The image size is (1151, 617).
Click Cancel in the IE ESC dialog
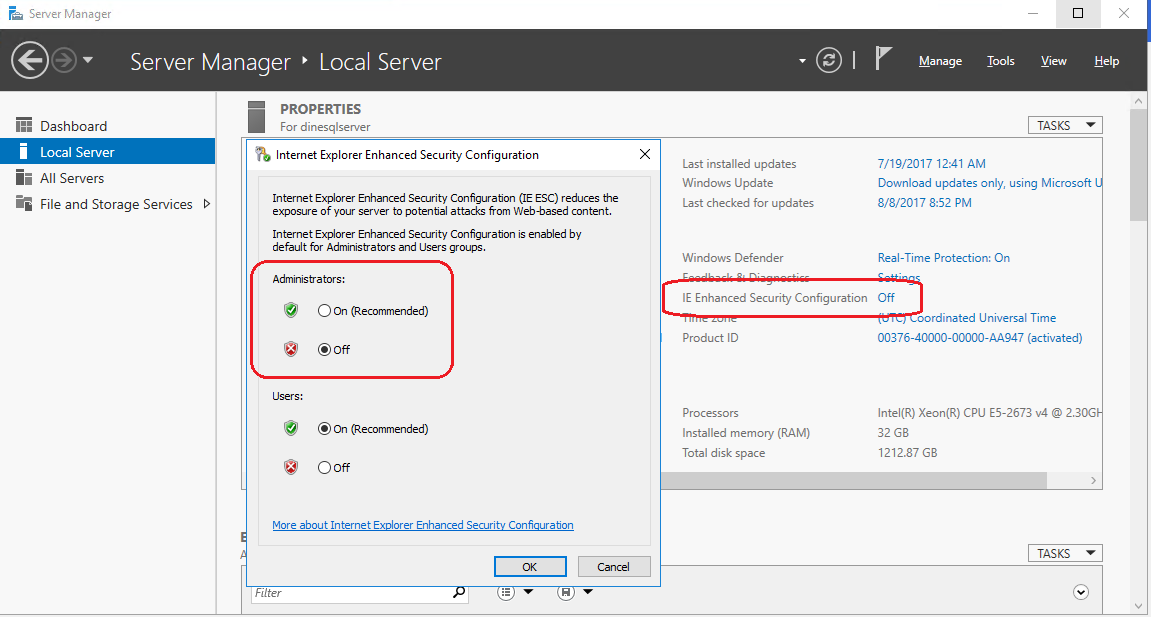click(x=614, y=566)
